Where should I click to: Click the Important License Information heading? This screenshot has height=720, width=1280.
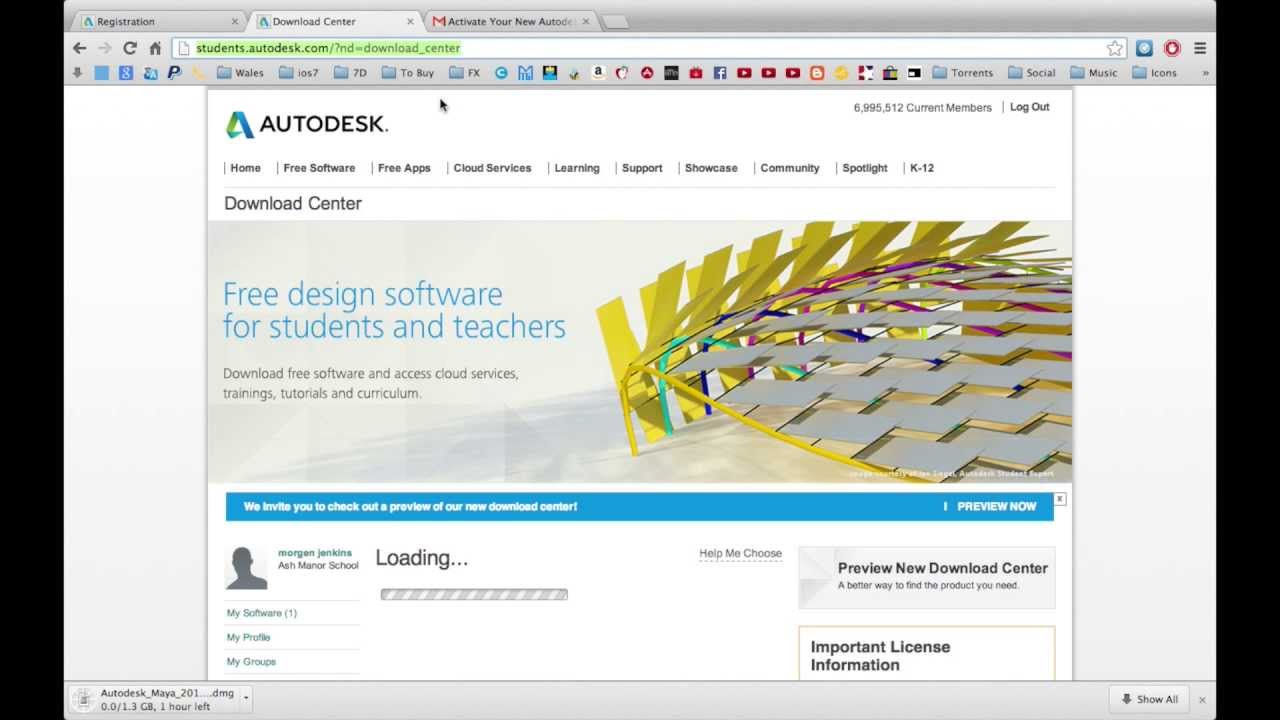click(880, 656)
